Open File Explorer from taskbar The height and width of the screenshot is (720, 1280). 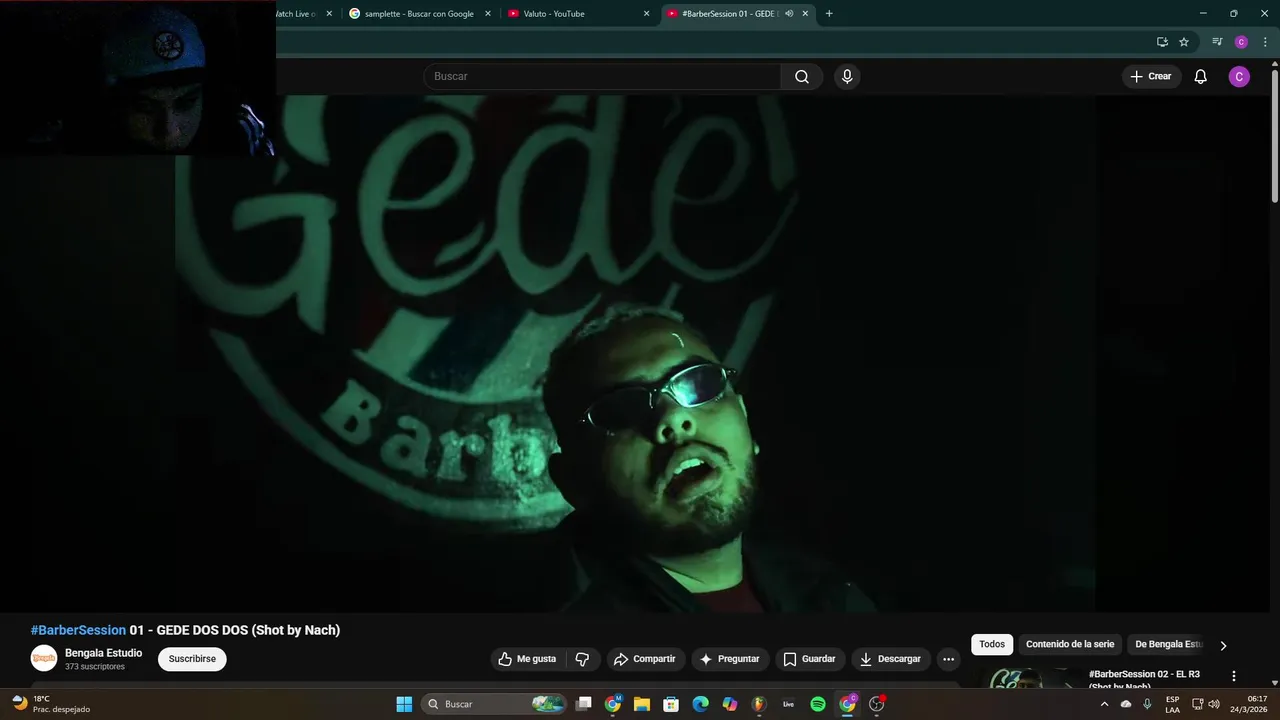pyautogui.click(x=642, y=704)
